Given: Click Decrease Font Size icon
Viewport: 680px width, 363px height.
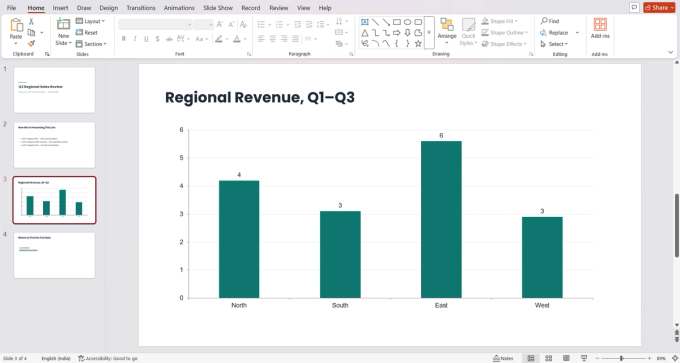Looking at the screenshot, I should 231,24.
